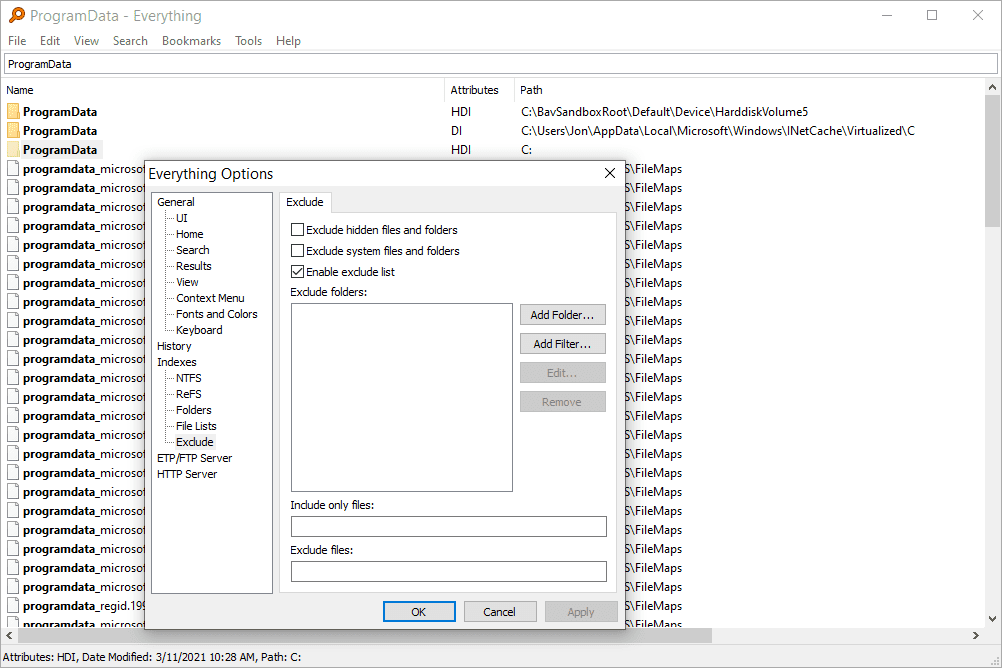Screen dimensions: 1002x668
Task: Click the Everything magnifier app icon in title bar
Action: (16, 15)
